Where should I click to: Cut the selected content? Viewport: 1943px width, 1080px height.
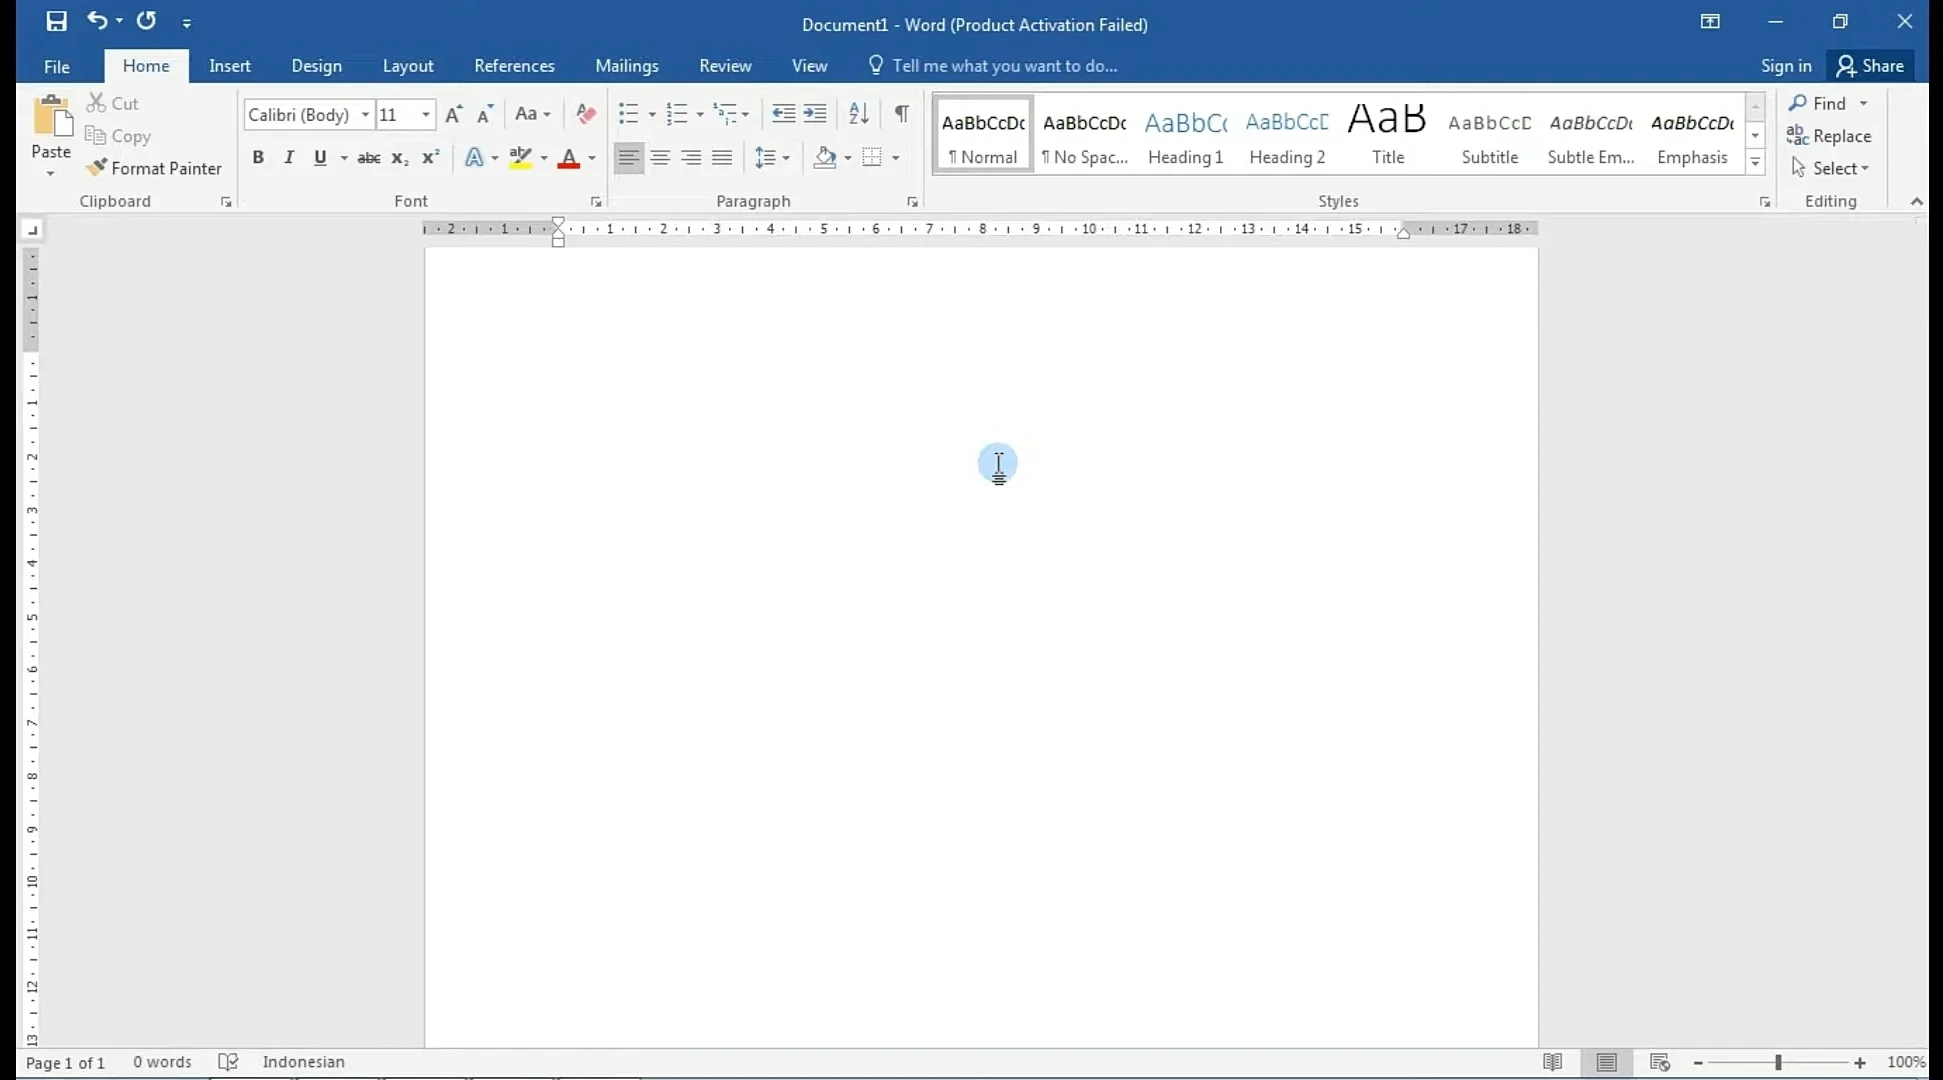click(112, 103)
